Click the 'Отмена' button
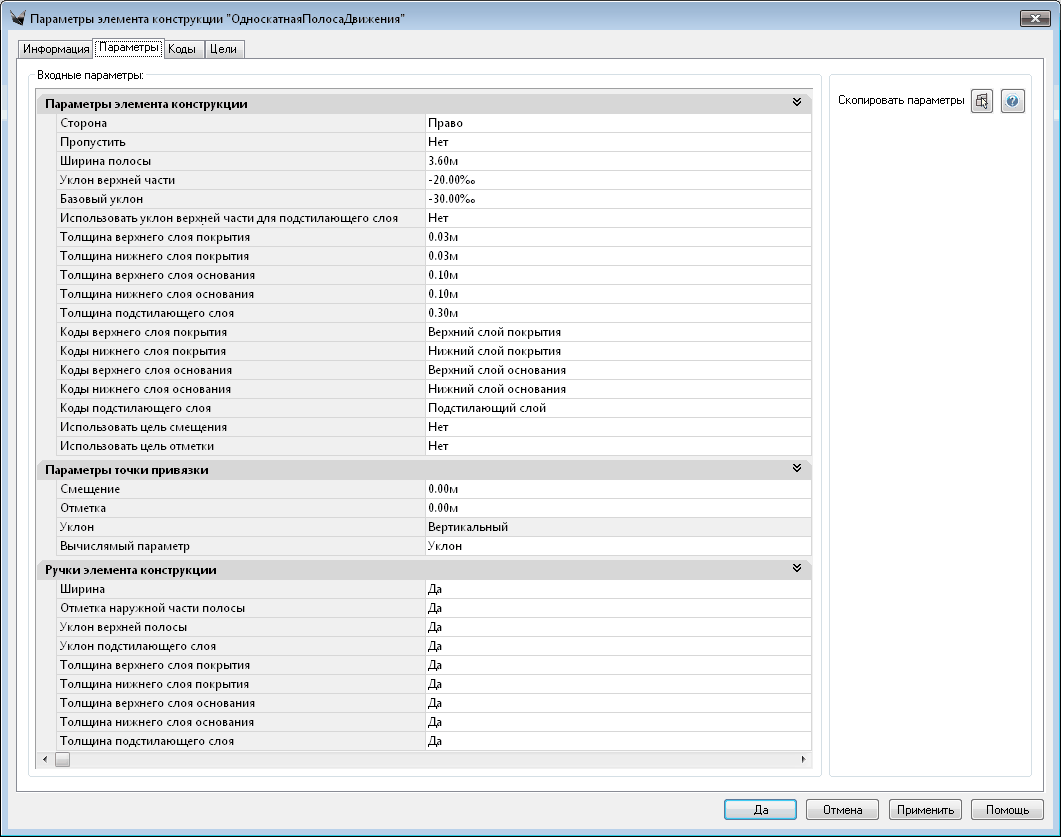Screen dimensions: 1061x837 click(841, 810)
